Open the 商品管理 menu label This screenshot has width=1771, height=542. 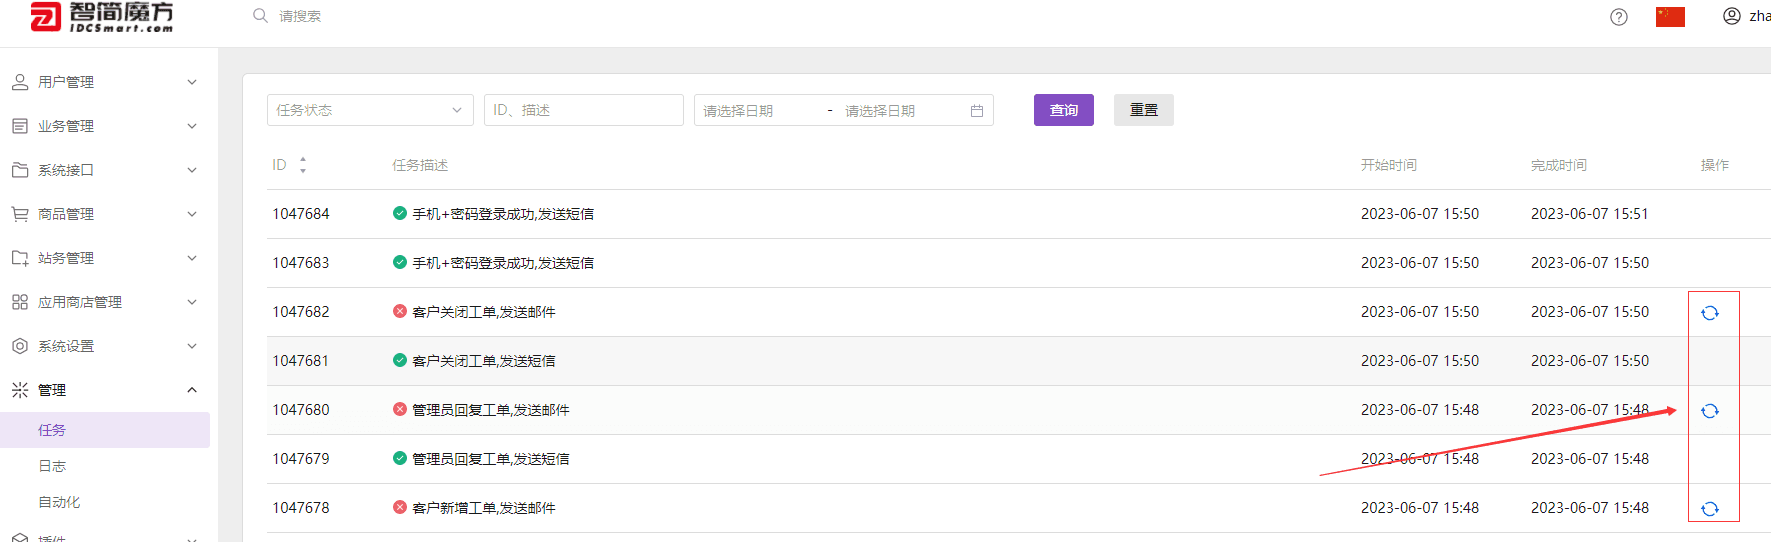click(x=66, y=214)
